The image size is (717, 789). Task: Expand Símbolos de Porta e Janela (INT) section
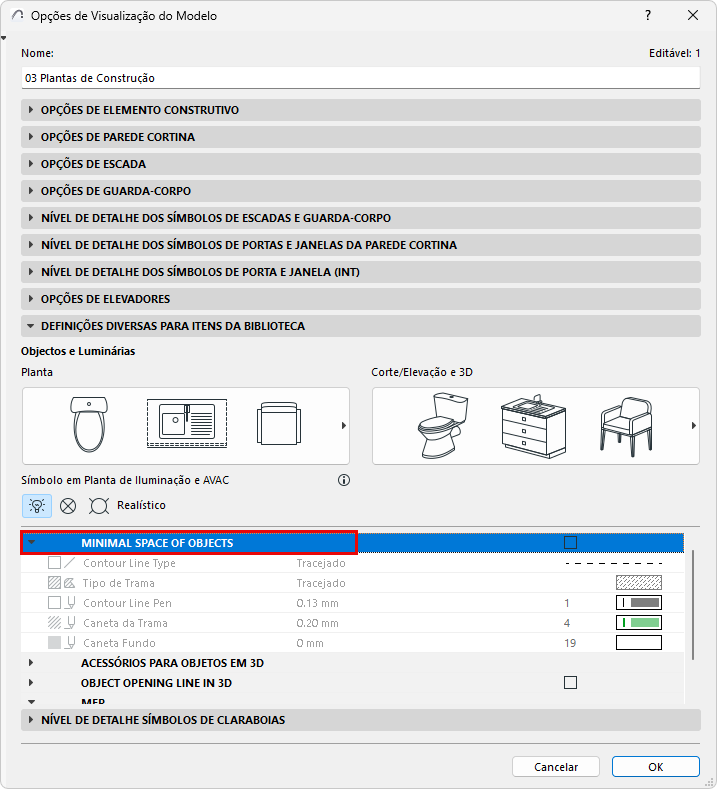(361, 272)
